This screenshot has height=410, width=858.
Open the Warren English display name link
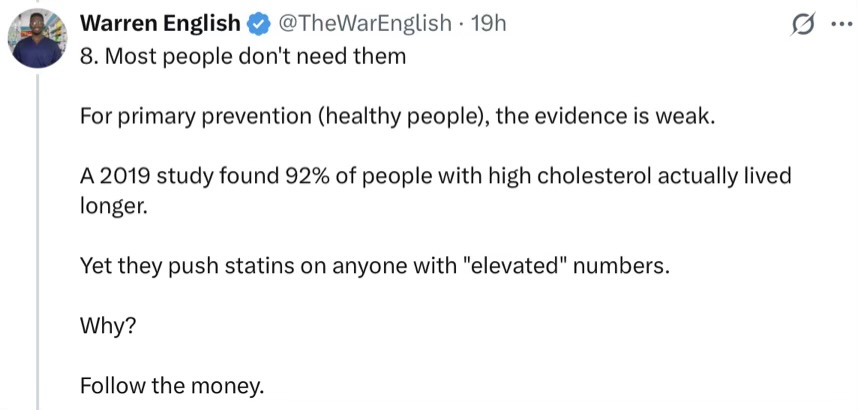tap(160, 24)
